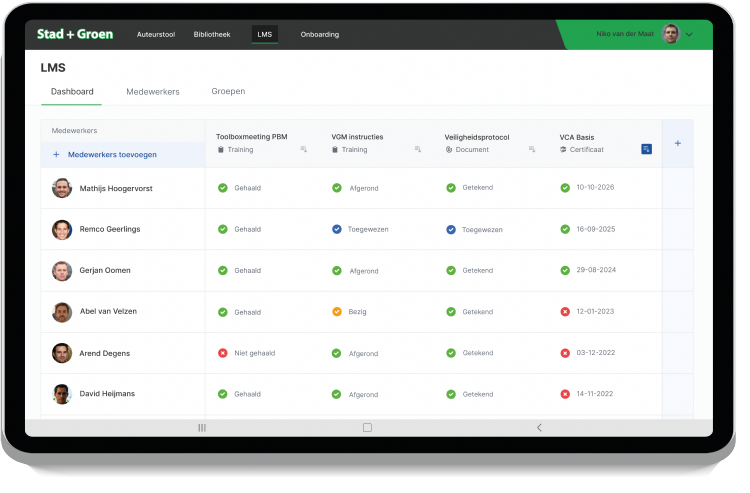Viewport: 750px width, 493px height.
Task: Sort the VGM instructies column
Action: (x=418, y=150)
